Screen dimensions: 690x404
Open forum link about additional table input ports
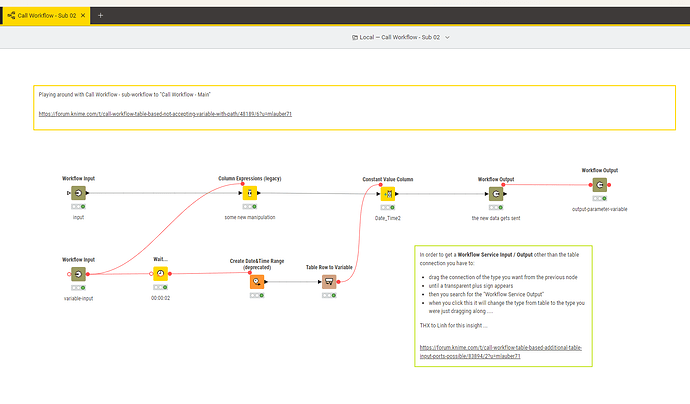coord(501,352)
